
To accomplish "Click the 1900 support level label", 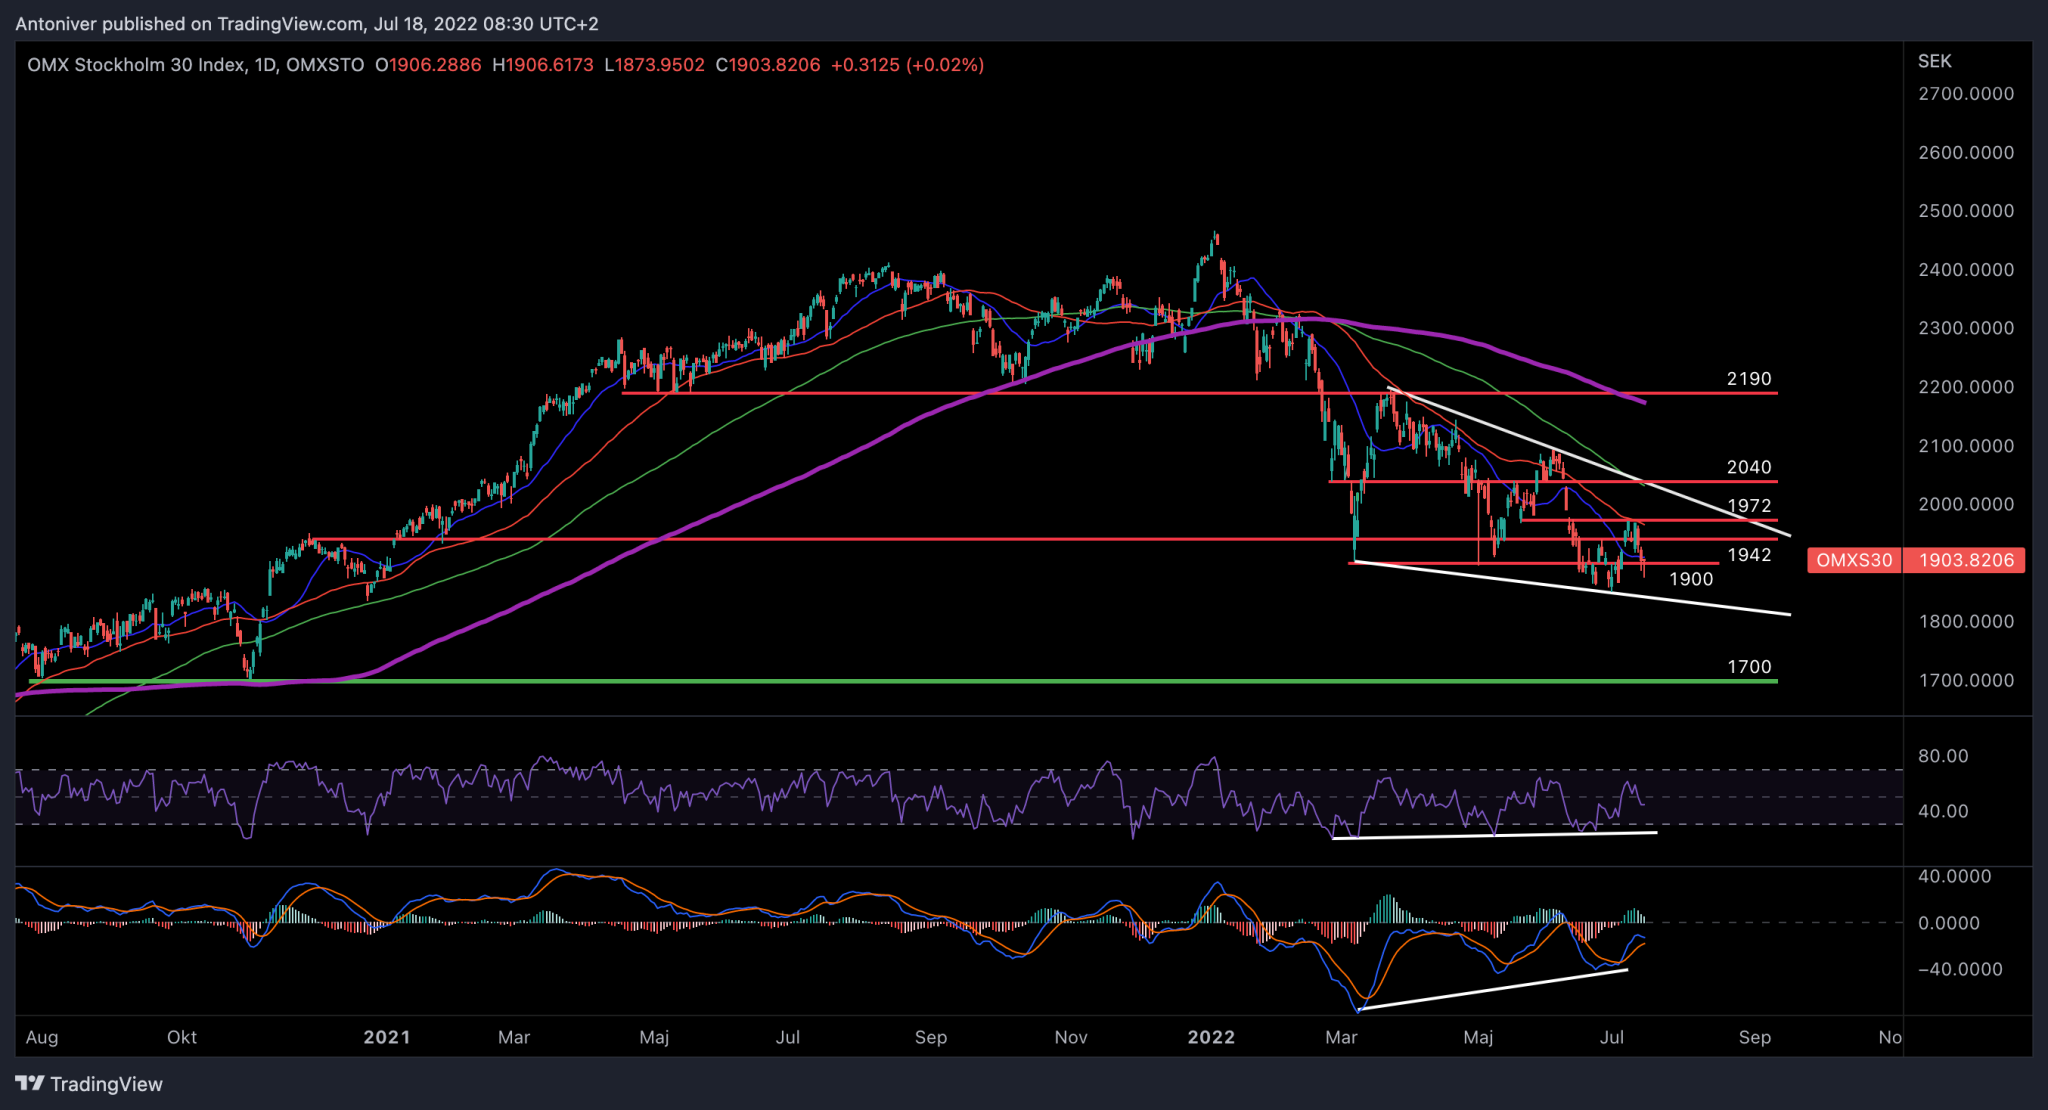I will tap(1691, 579).
